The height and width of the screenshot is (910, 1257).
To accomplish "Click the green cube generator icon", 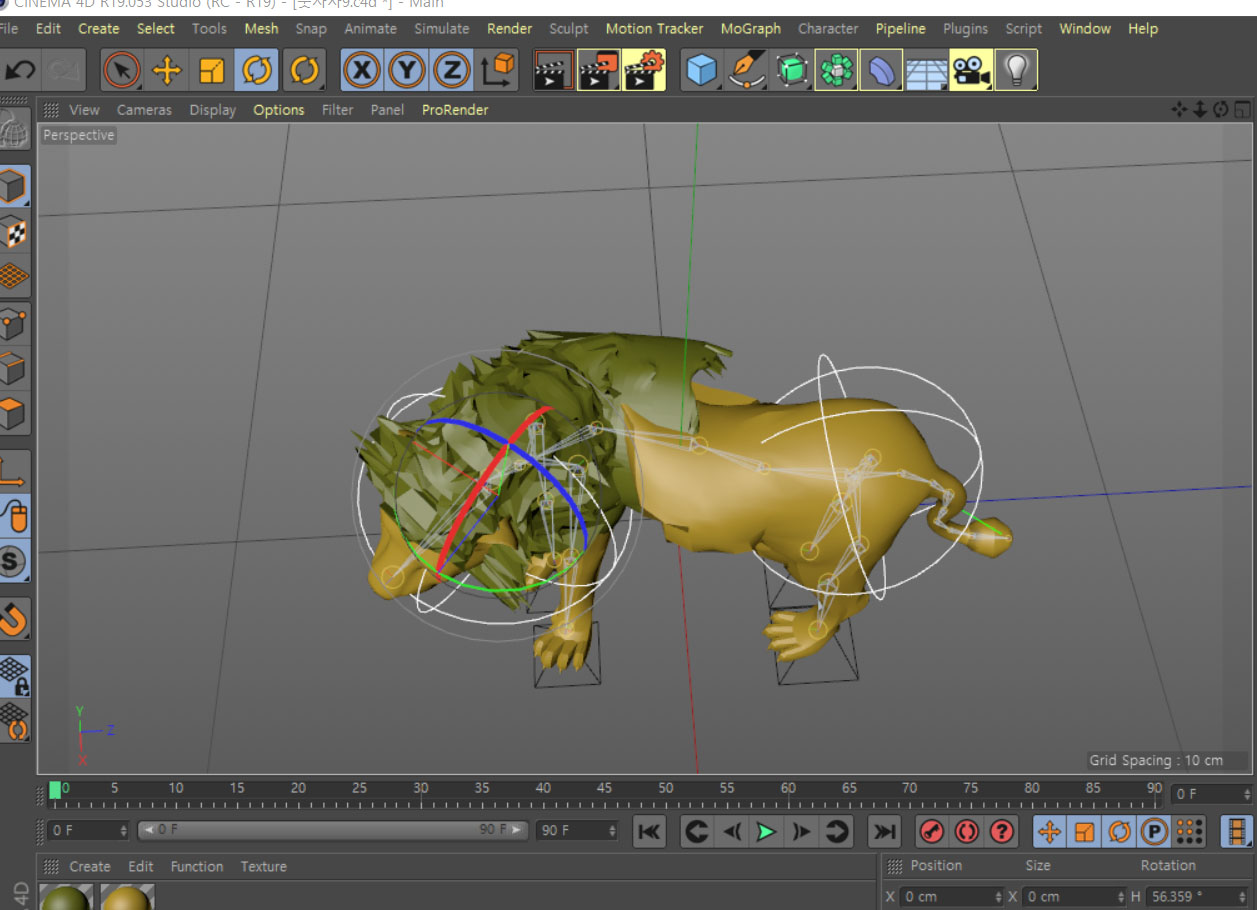I will tap(792, 70).
